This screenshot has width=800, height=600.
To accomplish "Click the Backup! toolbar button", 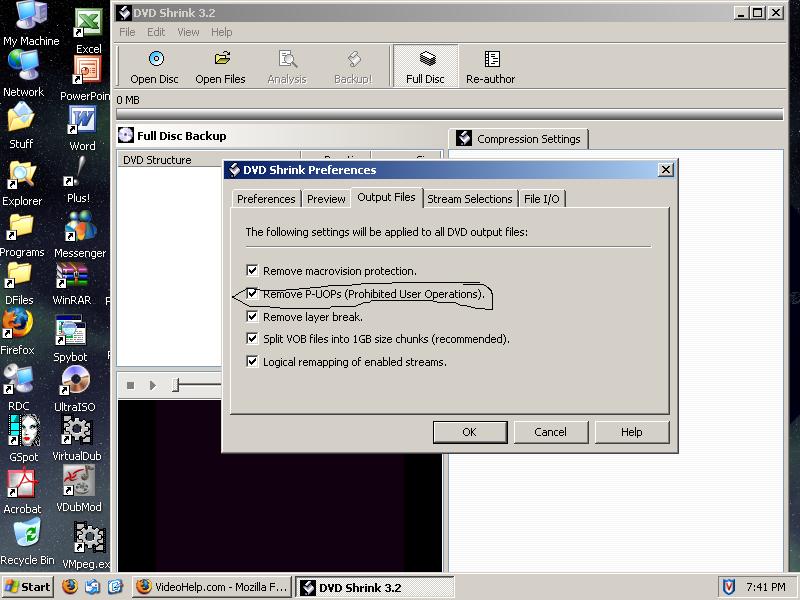I will 353,67.
